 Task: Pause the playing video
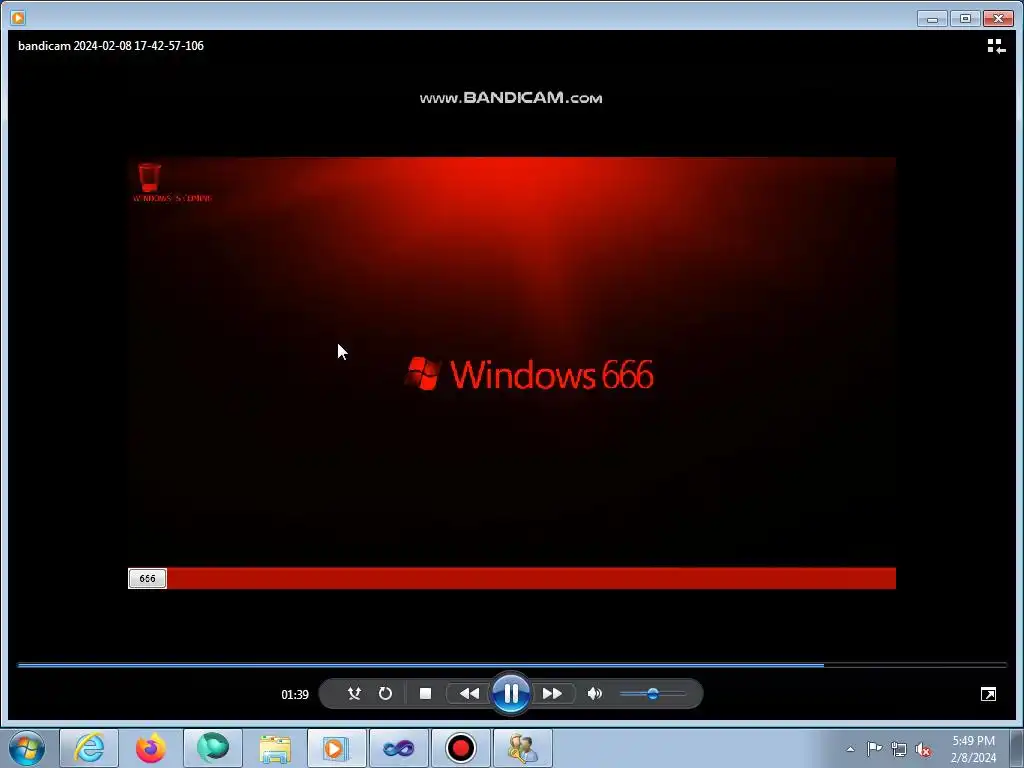(511, 693)
